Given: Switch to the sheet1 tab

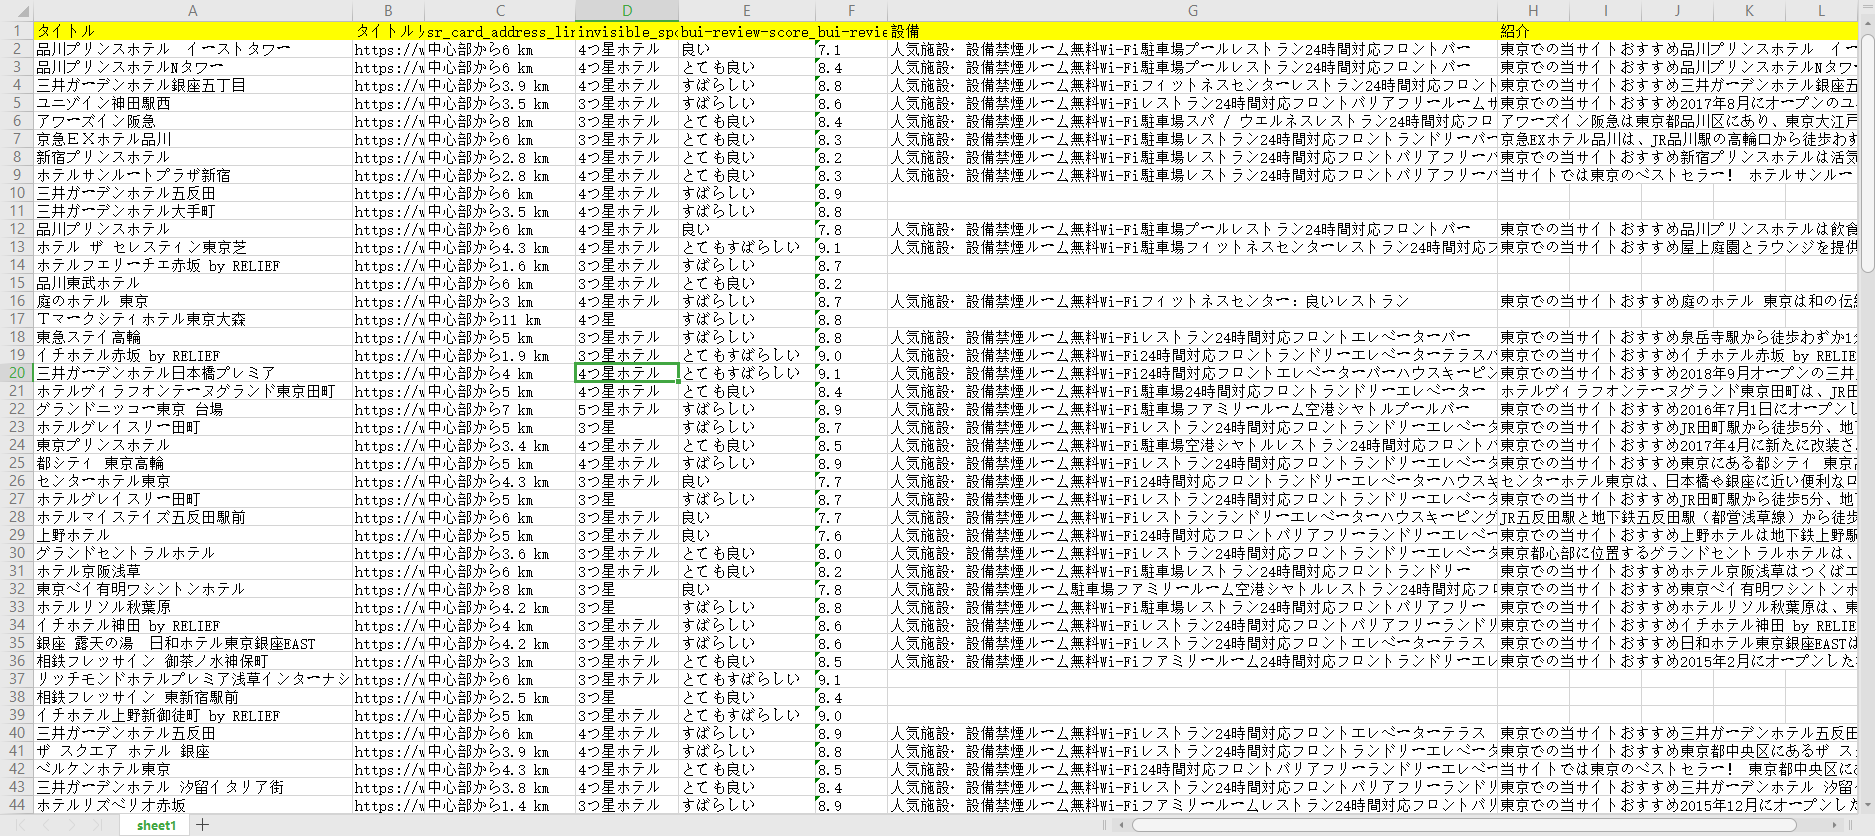Looking at the screenshot, I should pyautogui.click(x=156, y=825).
